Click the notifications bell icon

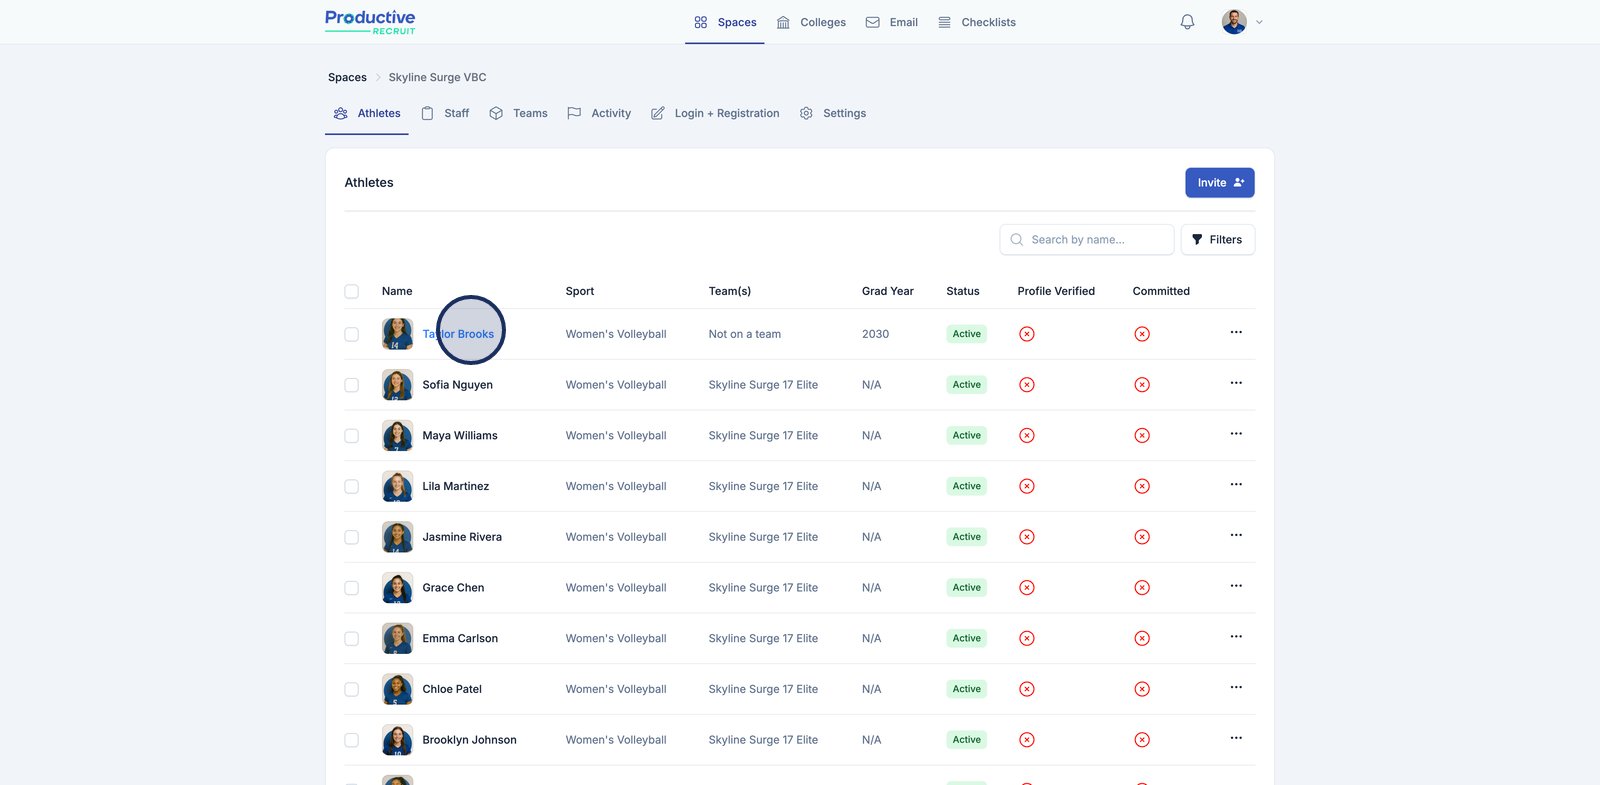pyautogui.click(x=1187, y=22)
